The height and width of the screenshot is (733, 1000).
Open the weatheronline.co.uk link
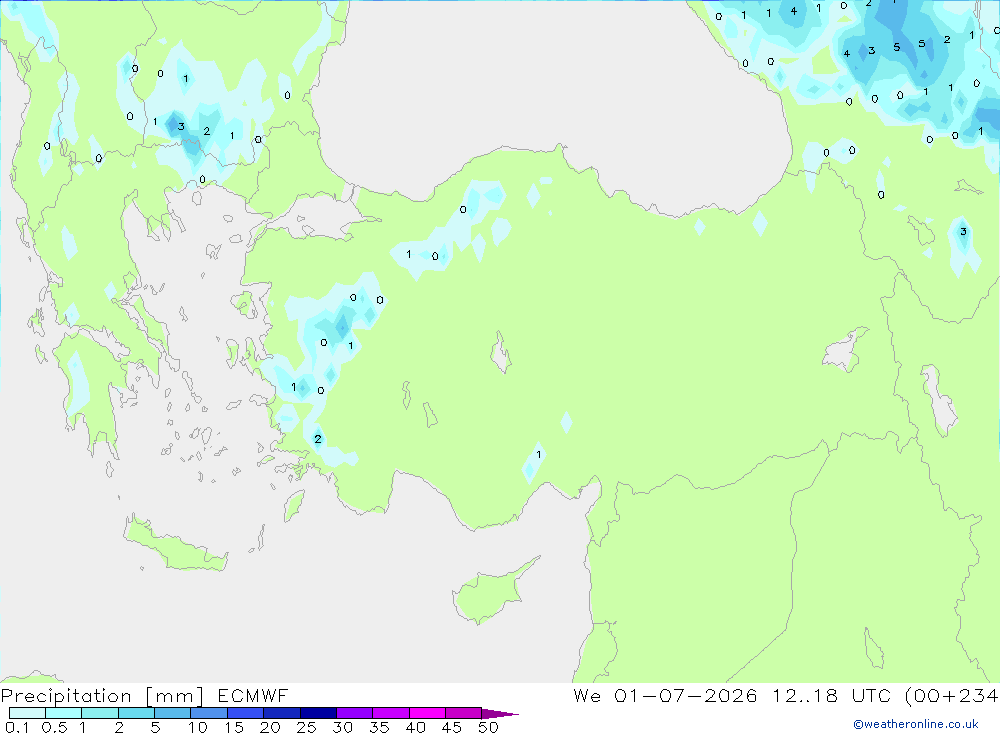(916, 724)
